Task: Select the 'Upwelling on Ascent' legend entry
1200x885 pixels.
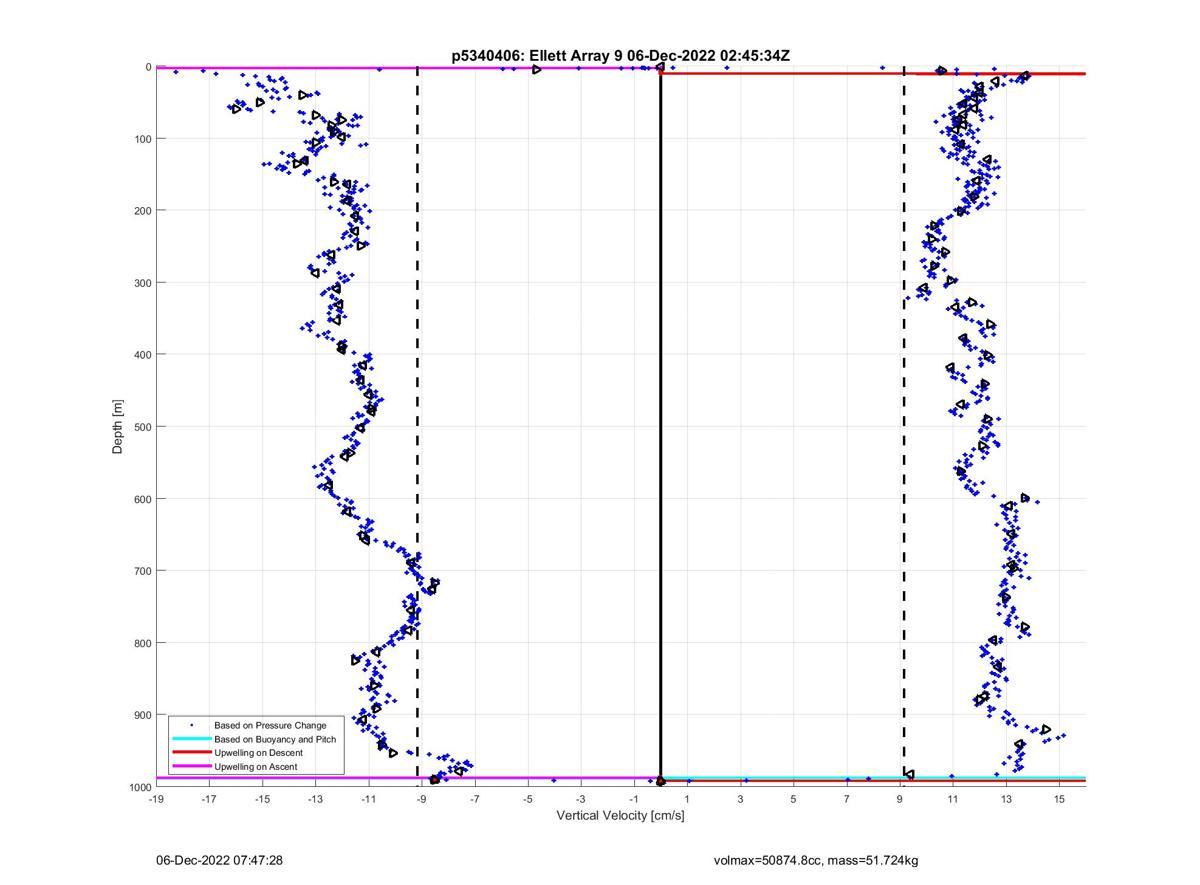Action: coord(258,767)
